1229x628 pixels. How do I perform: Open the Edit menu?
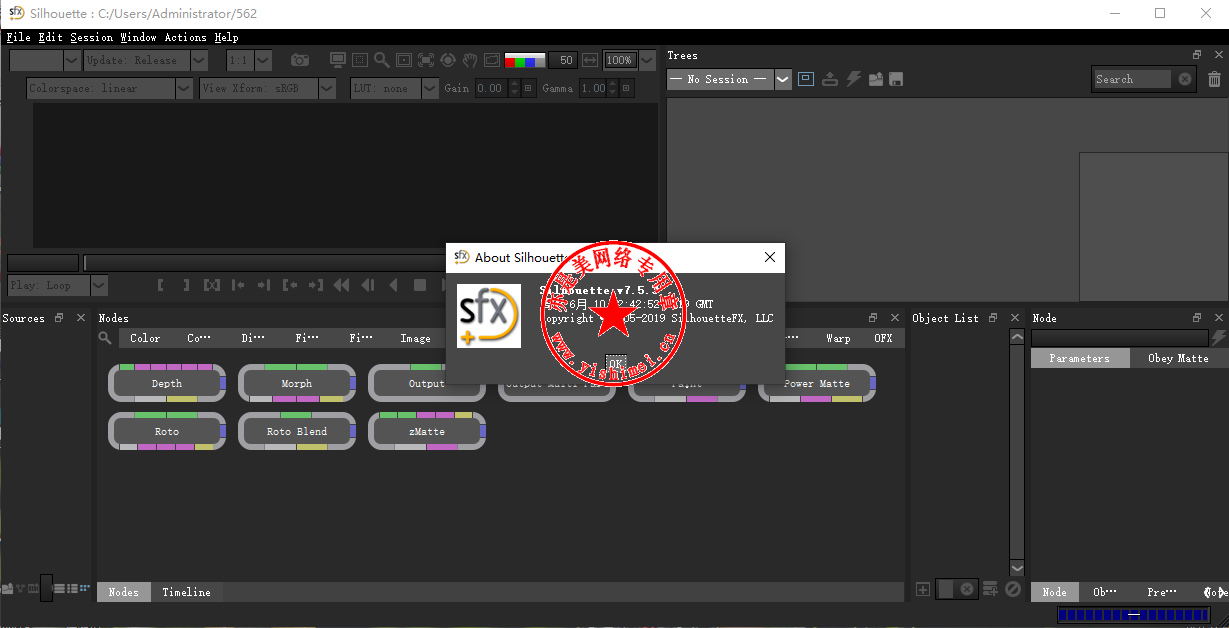point(50,37)
